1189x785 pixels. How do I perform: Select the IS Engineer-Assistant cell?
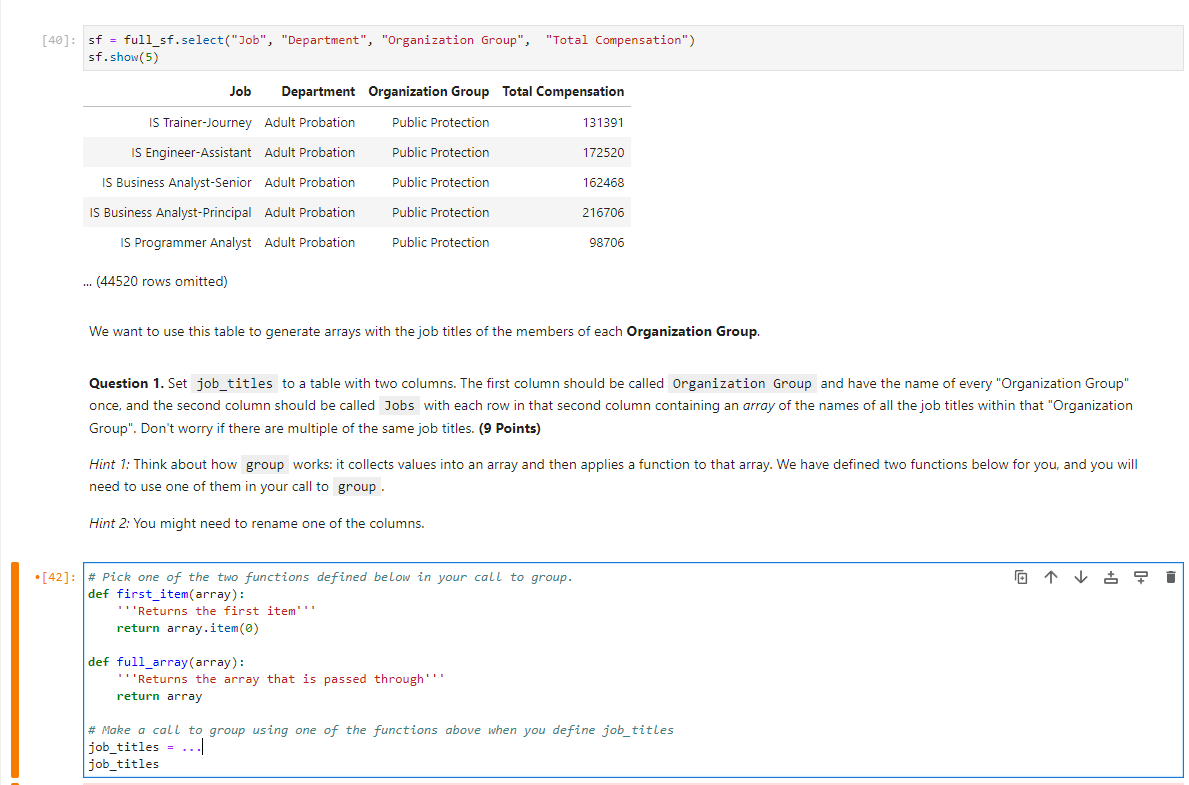pos(191,152)
